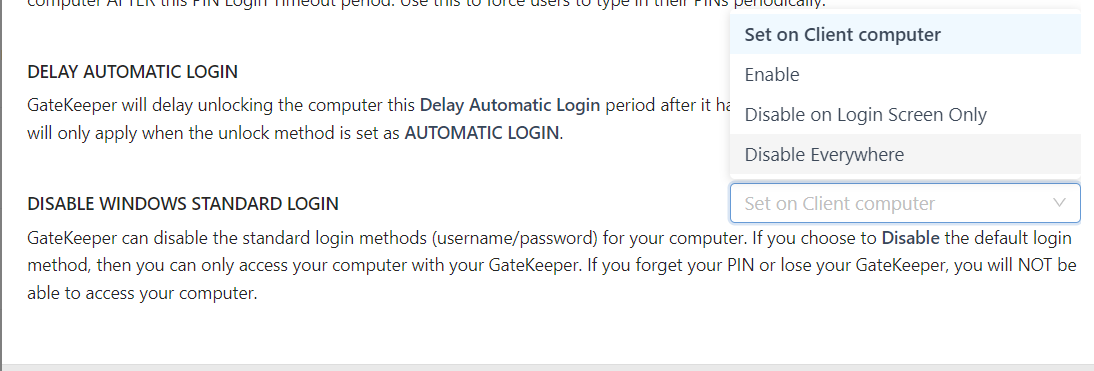Image resolution: width=1094 pixels, height=371 pixels.
Task: Open the Disable Windows Standard Login combo box
Action: pyautogui.click(x=905, y=203)
